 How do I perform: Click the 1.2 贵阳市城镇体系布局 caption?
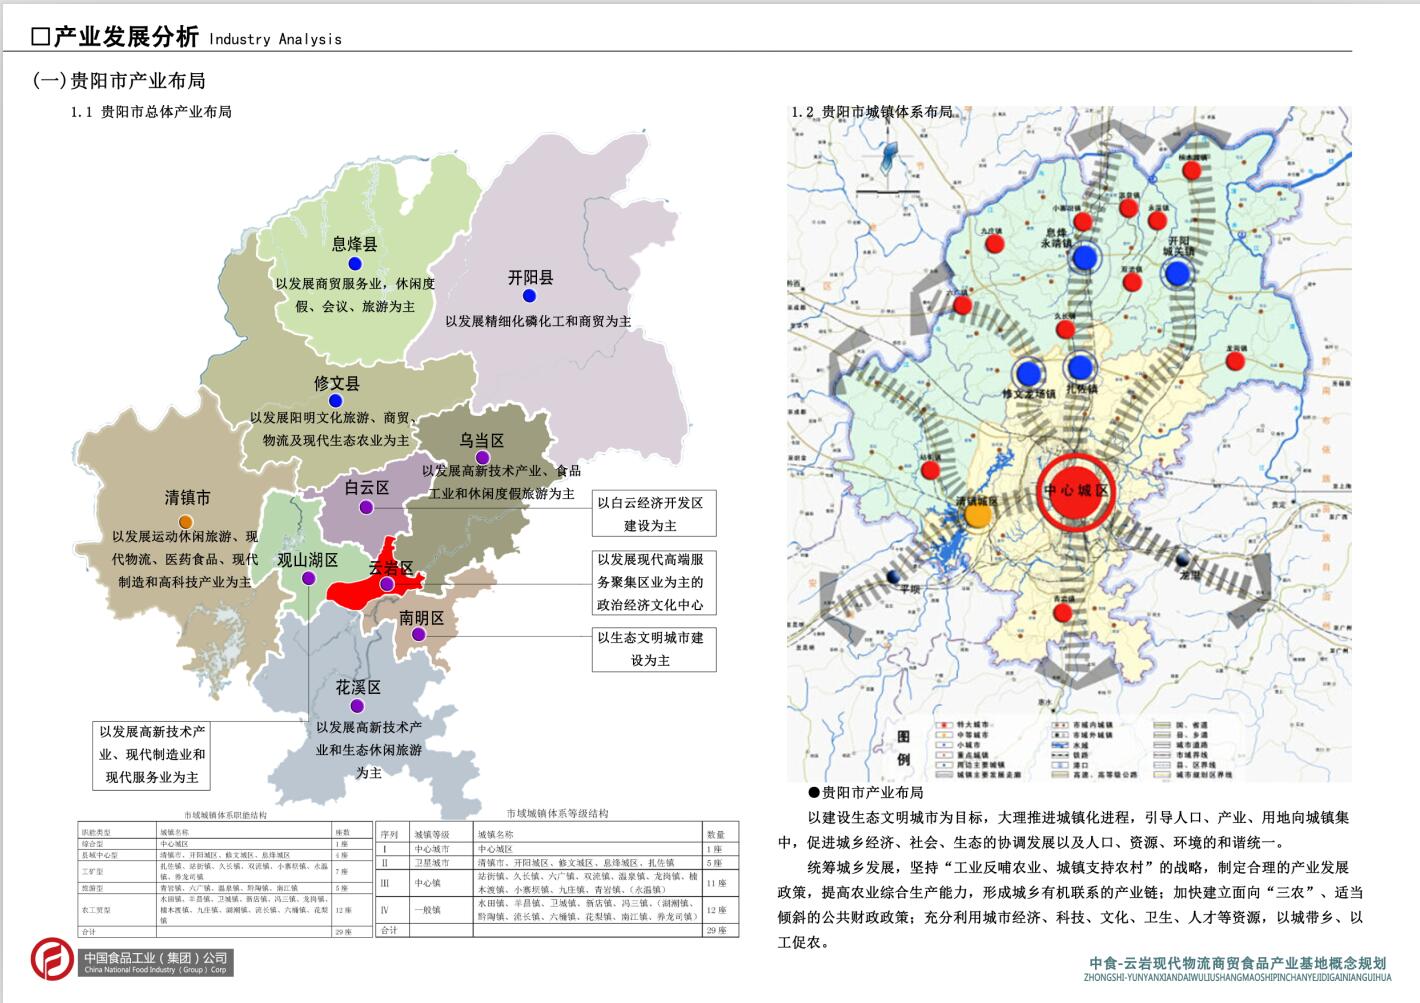872,112
